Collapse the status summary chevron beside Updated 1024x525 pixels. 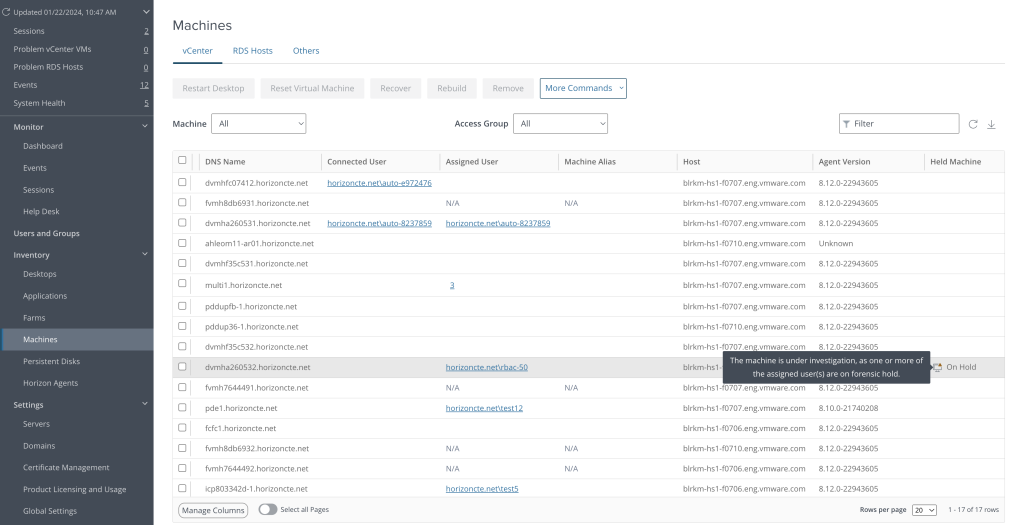click(146, 12)
